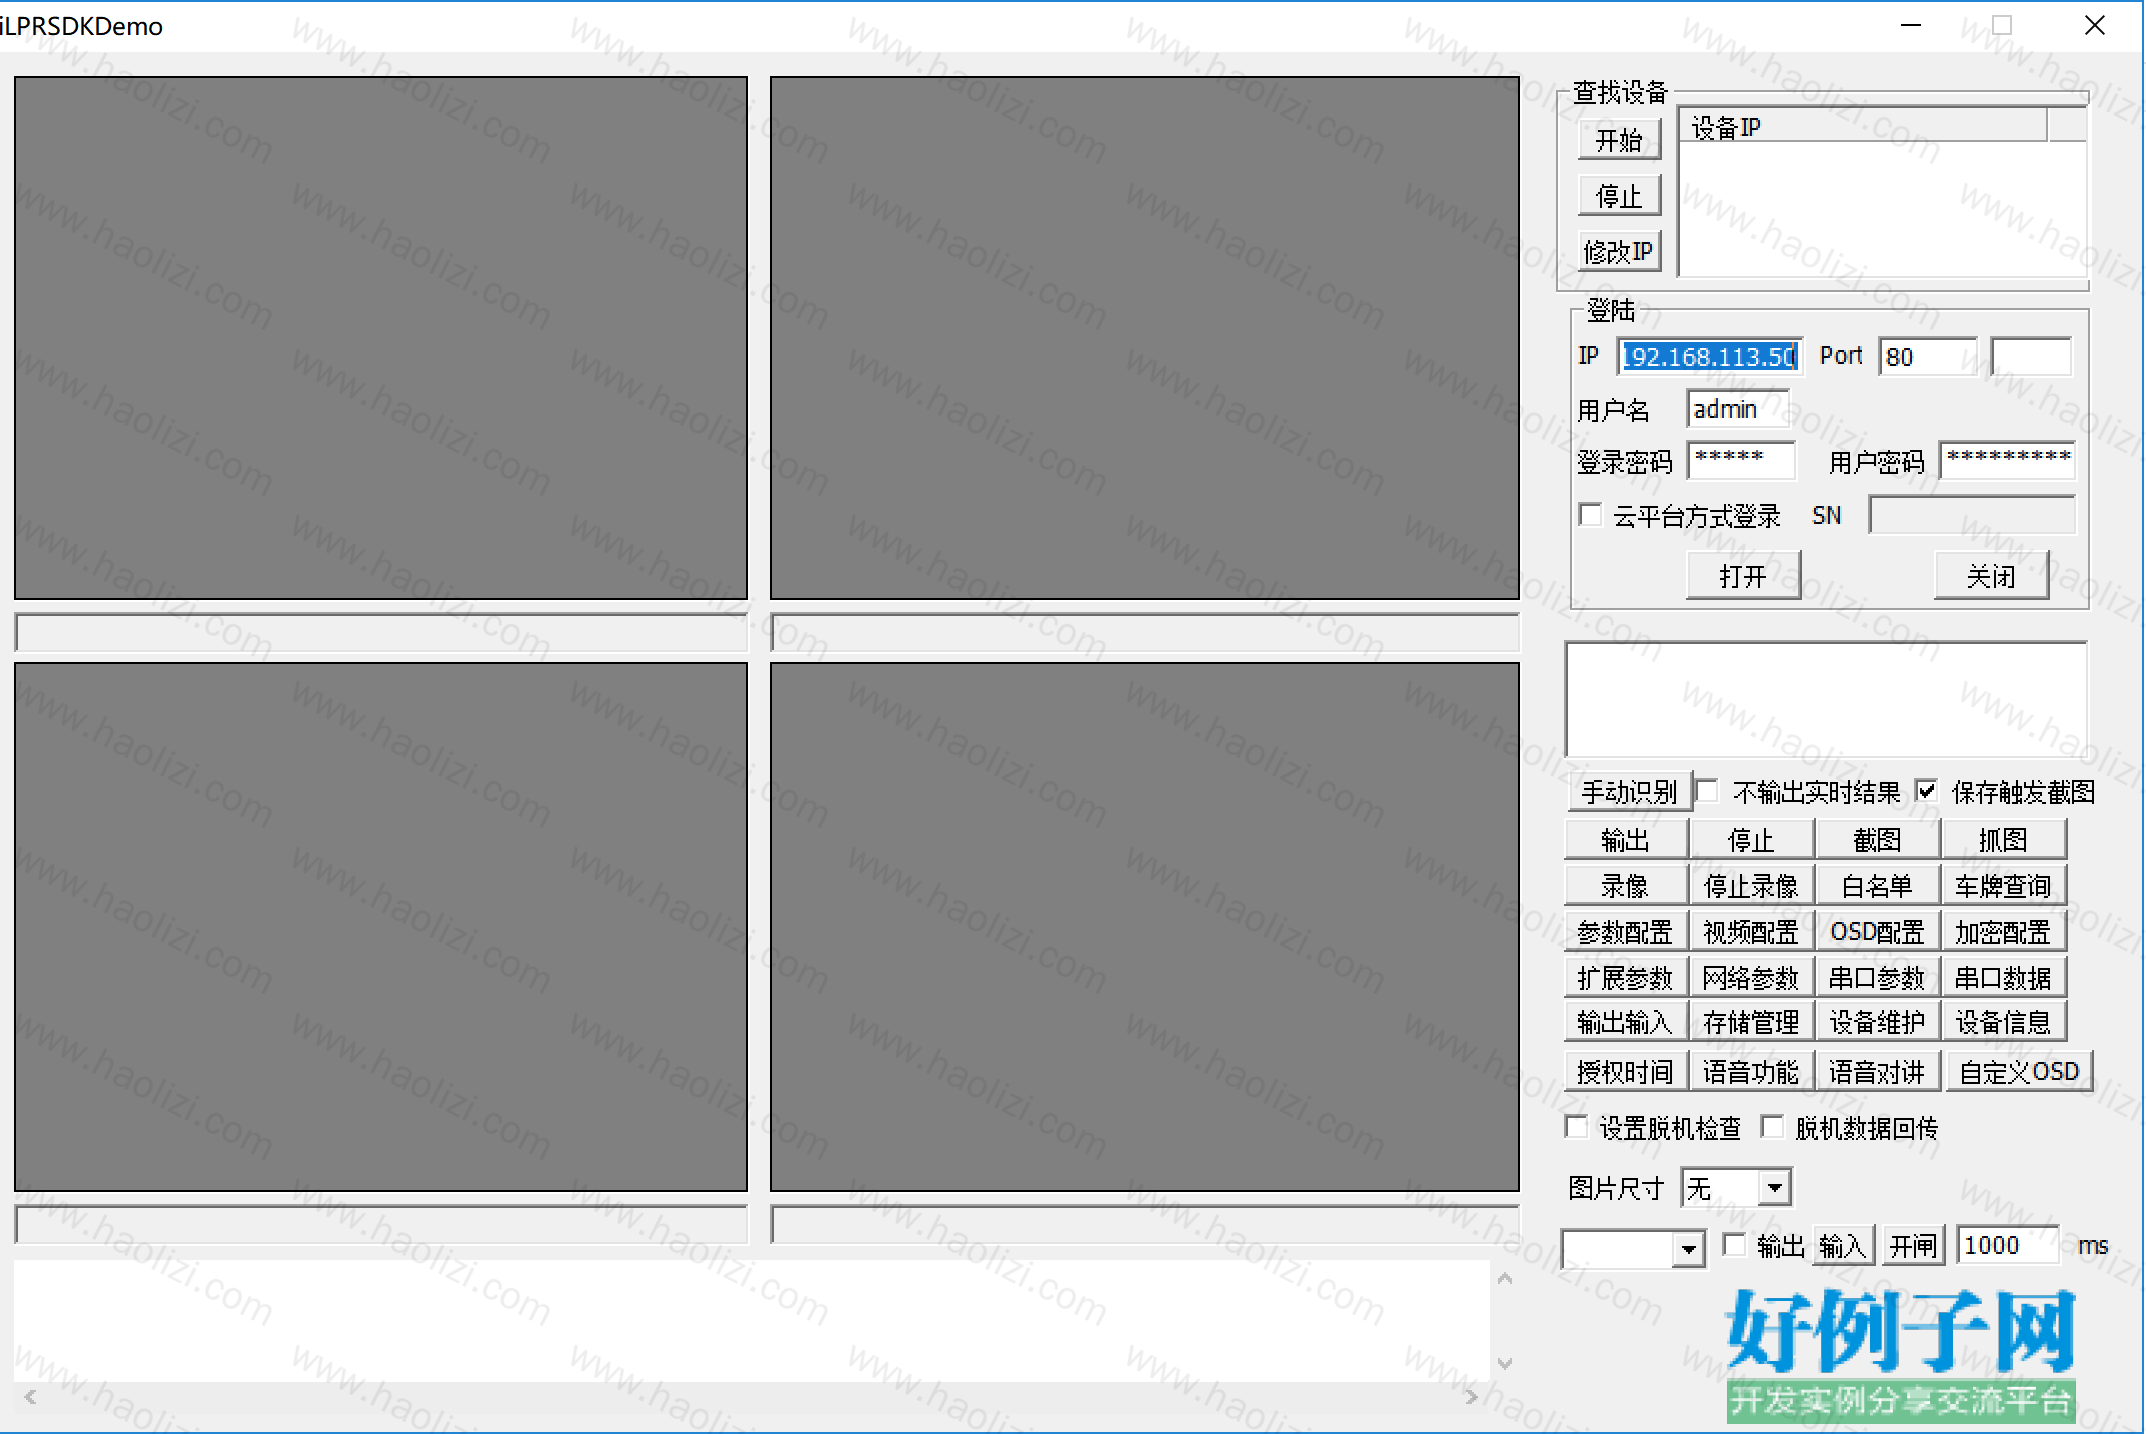
Task: Expand the empty combo box beside 输出 checkbox
Action: pos(1688,1248)
